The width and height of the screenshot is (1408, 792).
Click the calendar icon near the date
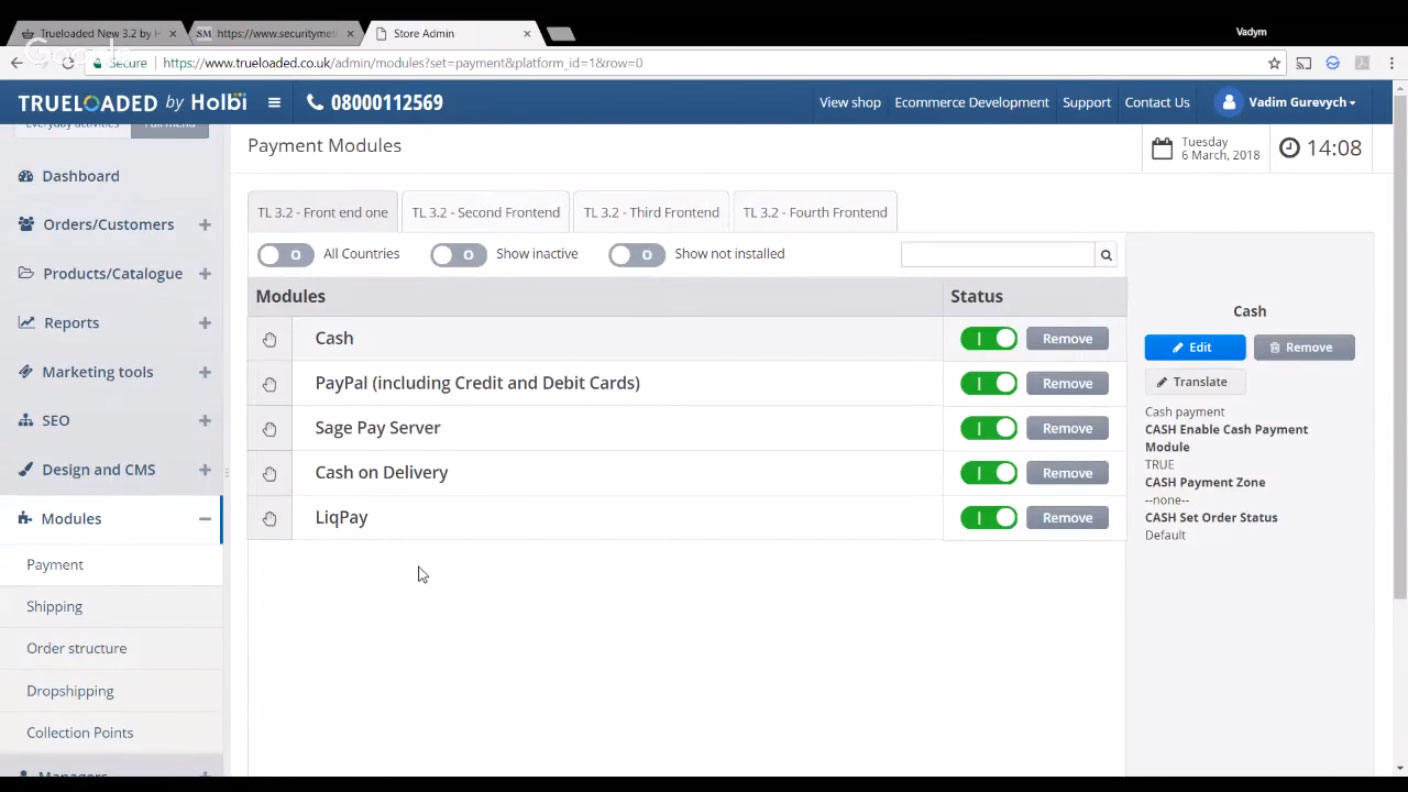1162,149
